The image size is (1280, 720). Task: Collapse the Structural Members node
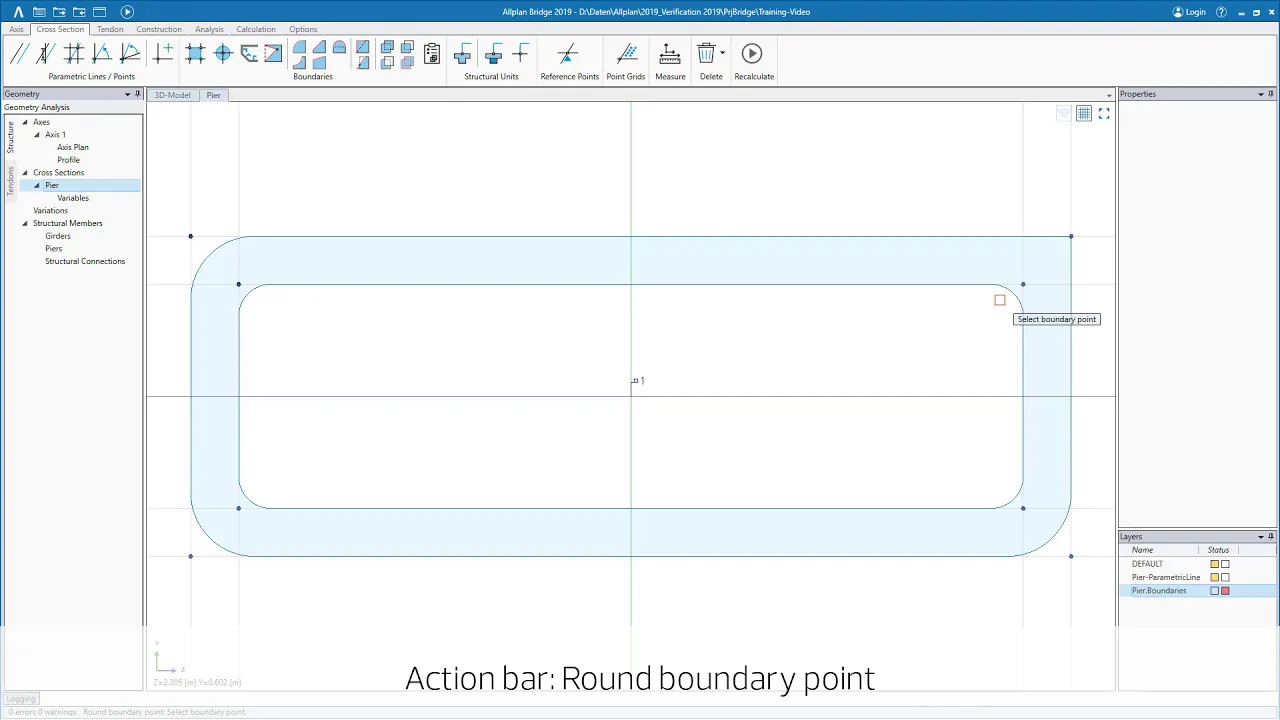point(25,223)
